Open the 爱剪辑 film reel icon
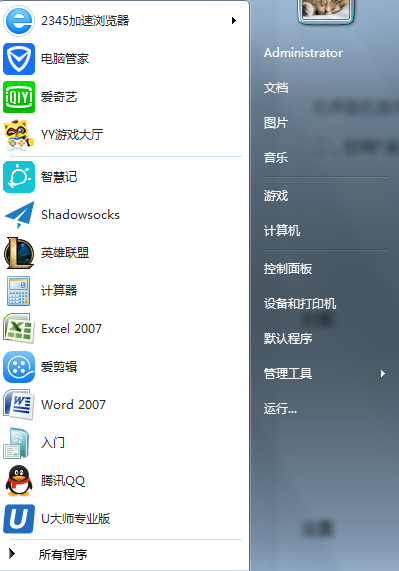Viewport: 399px width, 571px height. (19, 367)
